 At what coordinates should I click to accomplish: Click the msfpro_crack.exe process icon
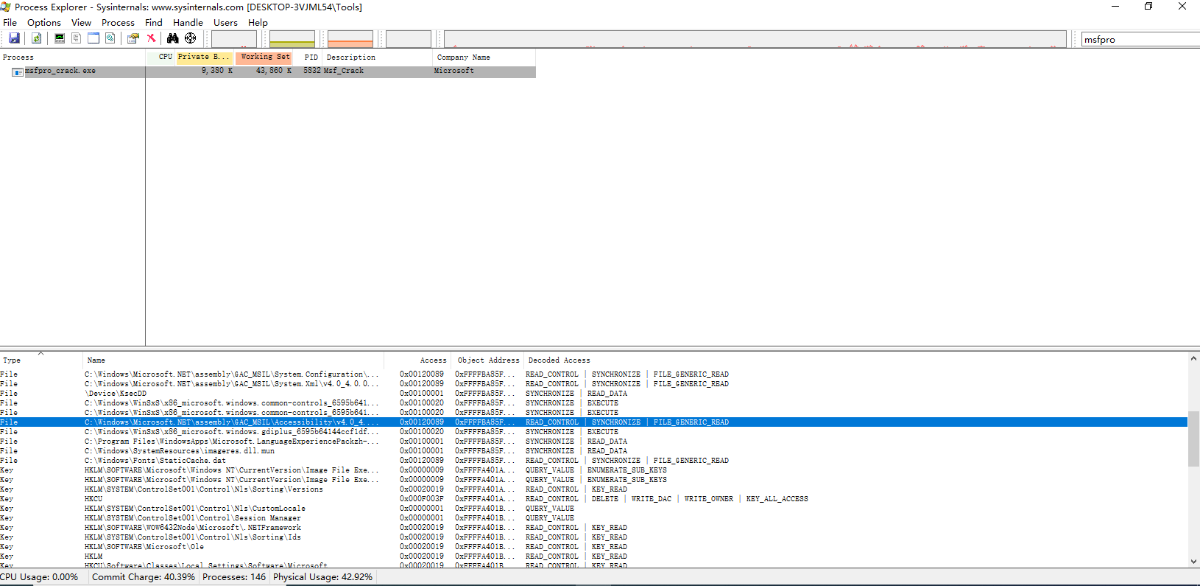pos(18,71)
